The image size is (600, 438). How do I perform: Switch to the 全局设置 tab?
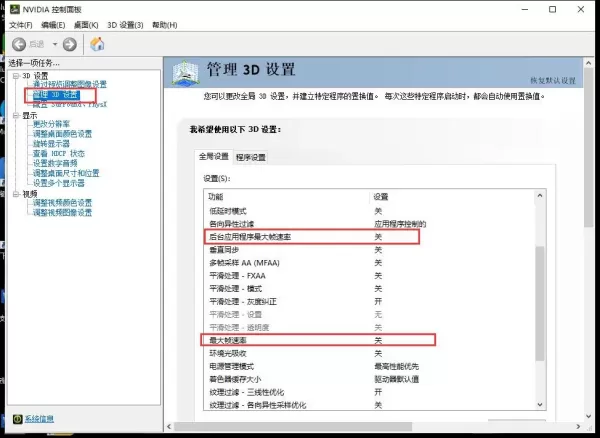tap(214, 156)
